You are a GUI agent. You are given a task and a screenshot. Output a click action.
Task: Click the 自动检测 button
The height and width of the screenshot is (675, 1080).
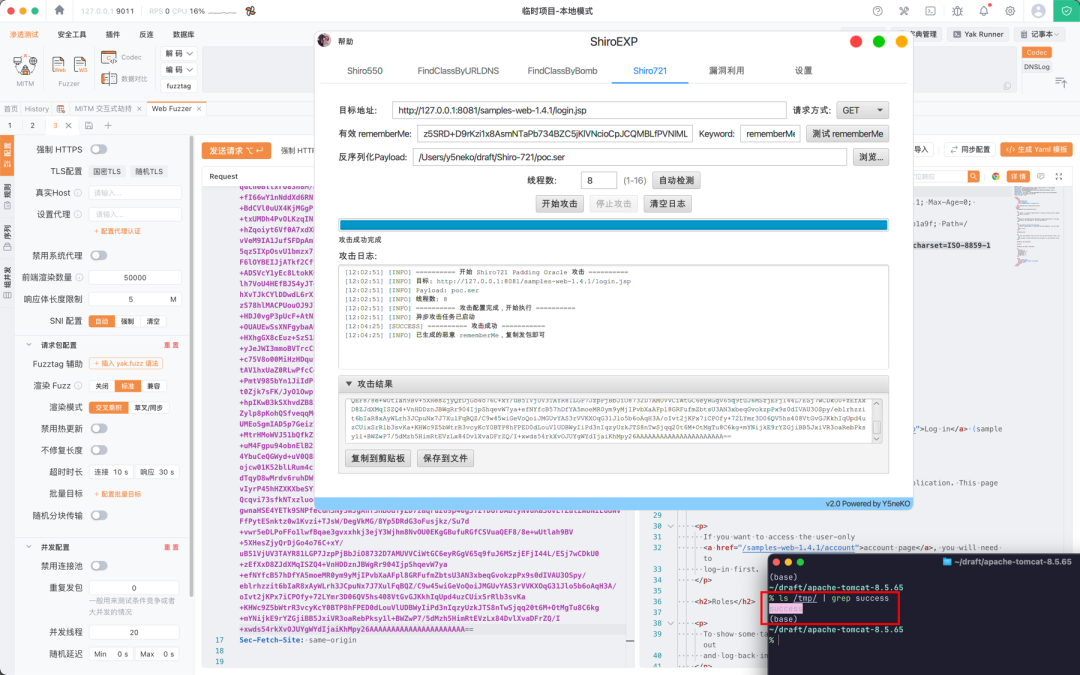coord(676,180)
